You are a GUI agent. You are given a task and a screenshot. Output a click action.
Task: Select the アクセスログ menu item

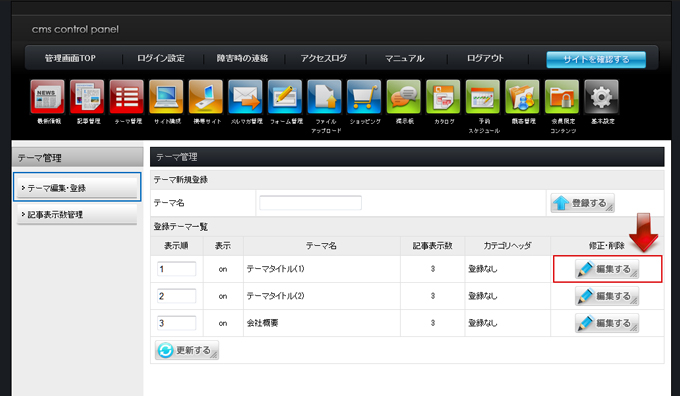pos(324,58)
